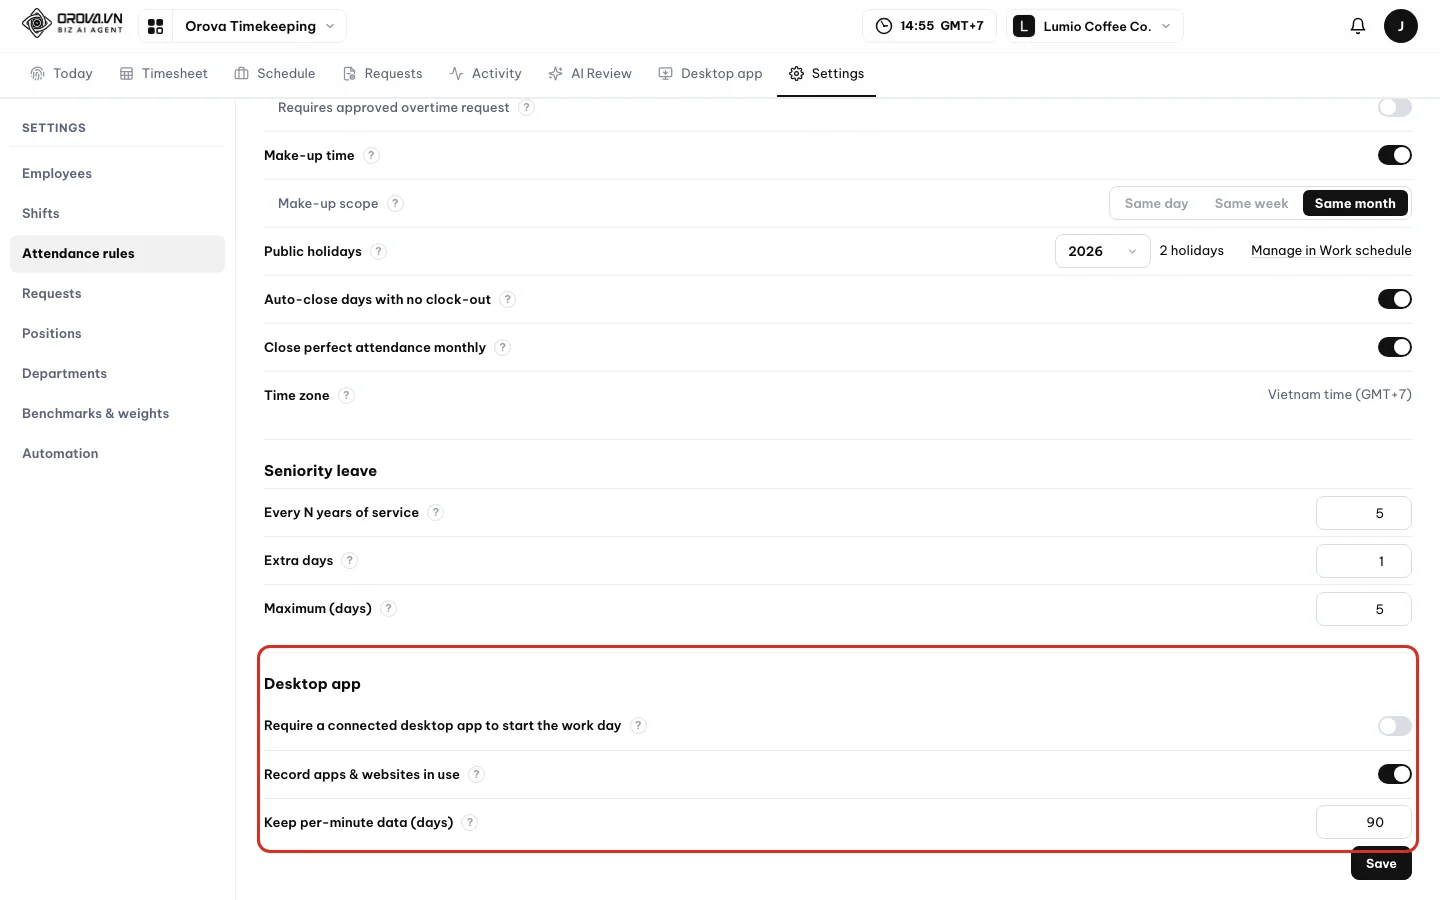This screenshot has width=1440, height=900.
Task: Click help icon next to Make-up time
Action: (371, 155)
